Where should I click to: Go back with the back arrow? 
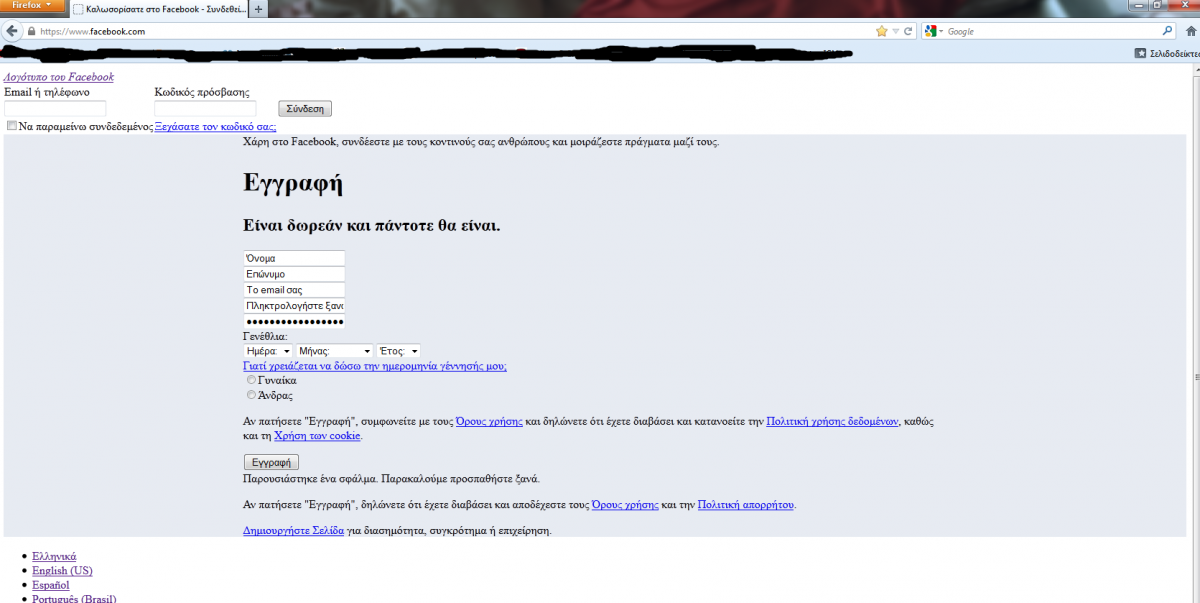[x=12, y=31]
